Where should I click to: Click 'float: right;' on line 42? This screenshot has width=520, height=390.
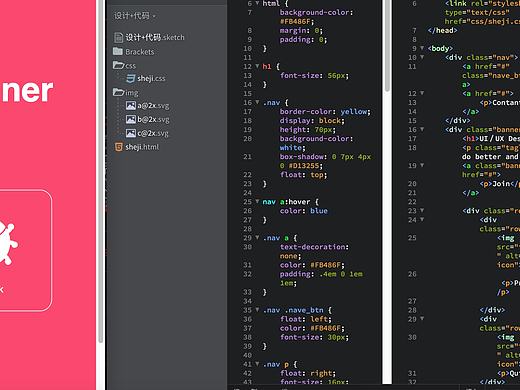308,373
